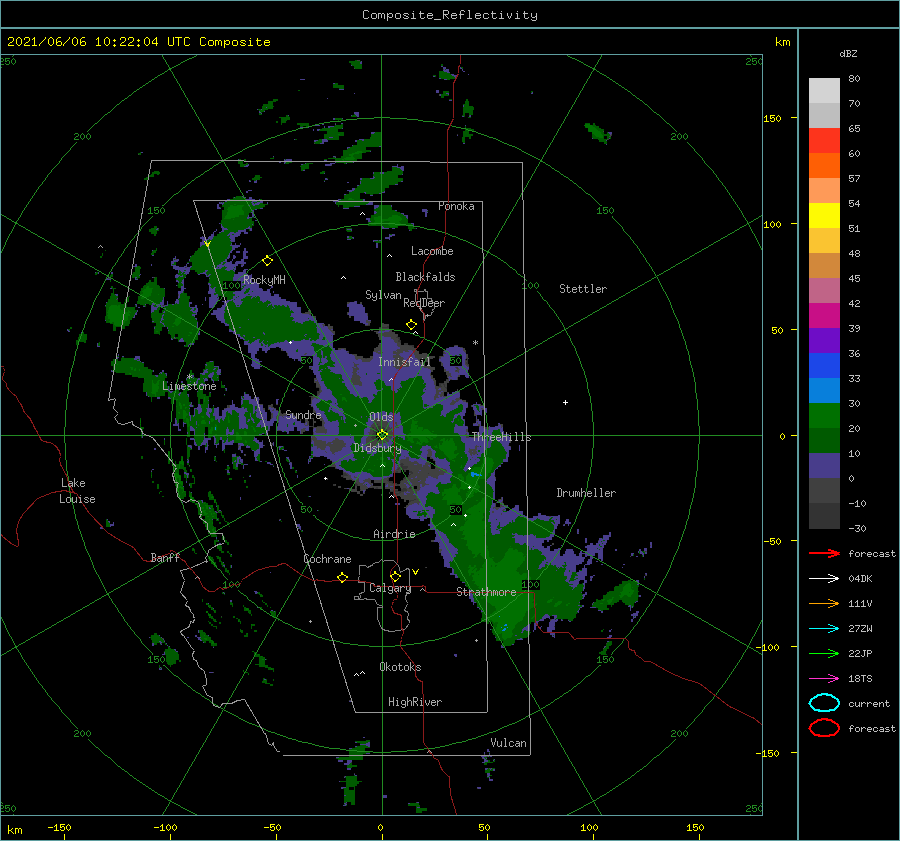The width and height of the screenshot is (900, 841).
Task: Click the yellow diamond marker near RockyMH
Action: 267,261
